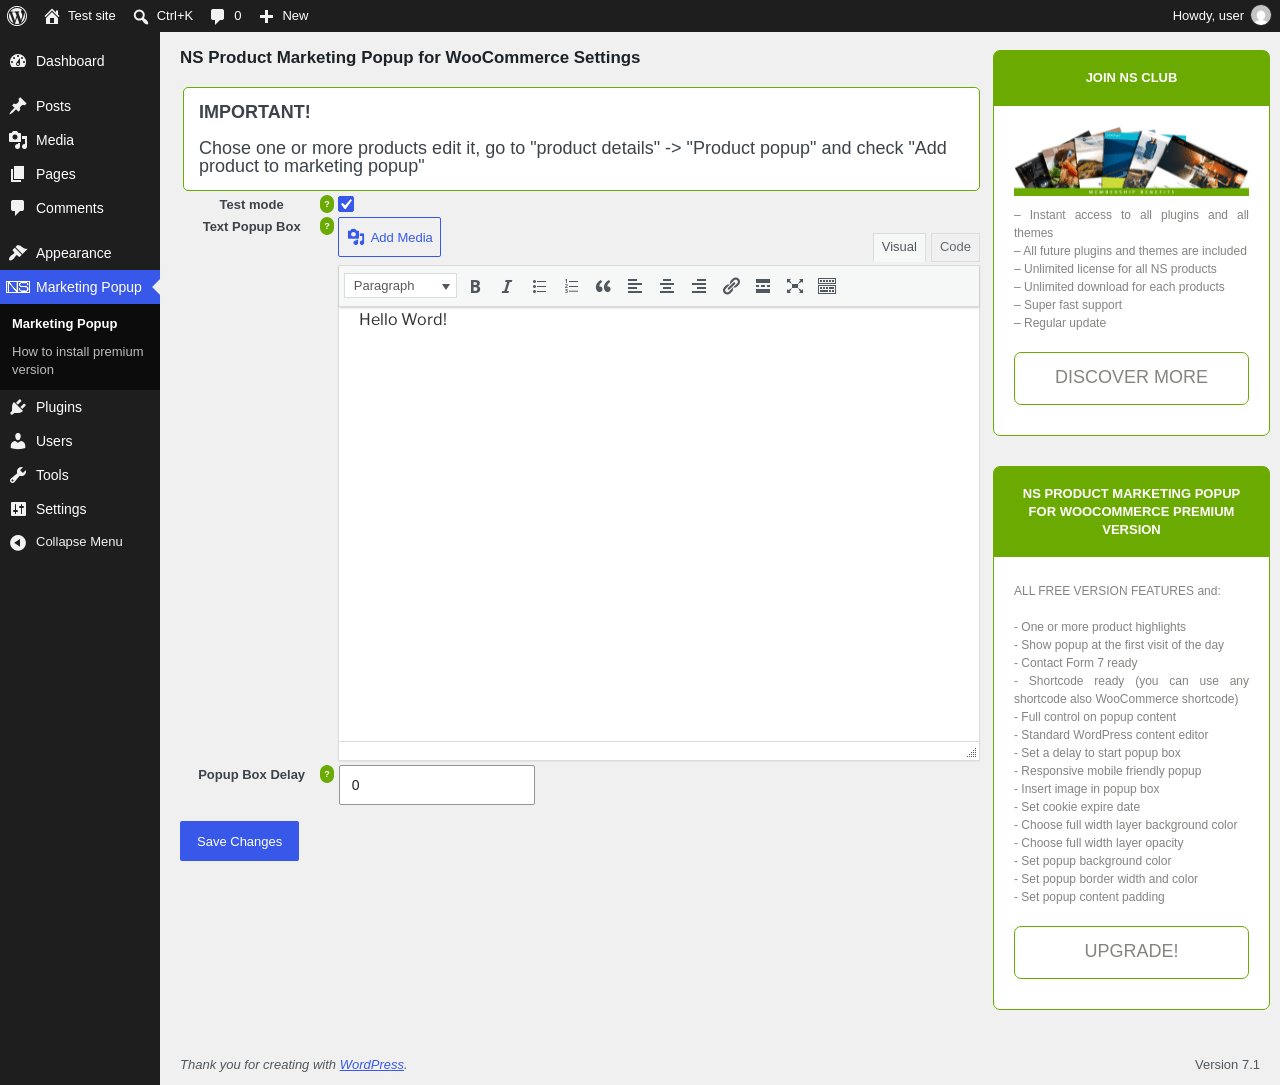Viewport: 1280px width, 1085px height.
Task: Click the user avatar in admin bar
Action: tap(1261, 16)
